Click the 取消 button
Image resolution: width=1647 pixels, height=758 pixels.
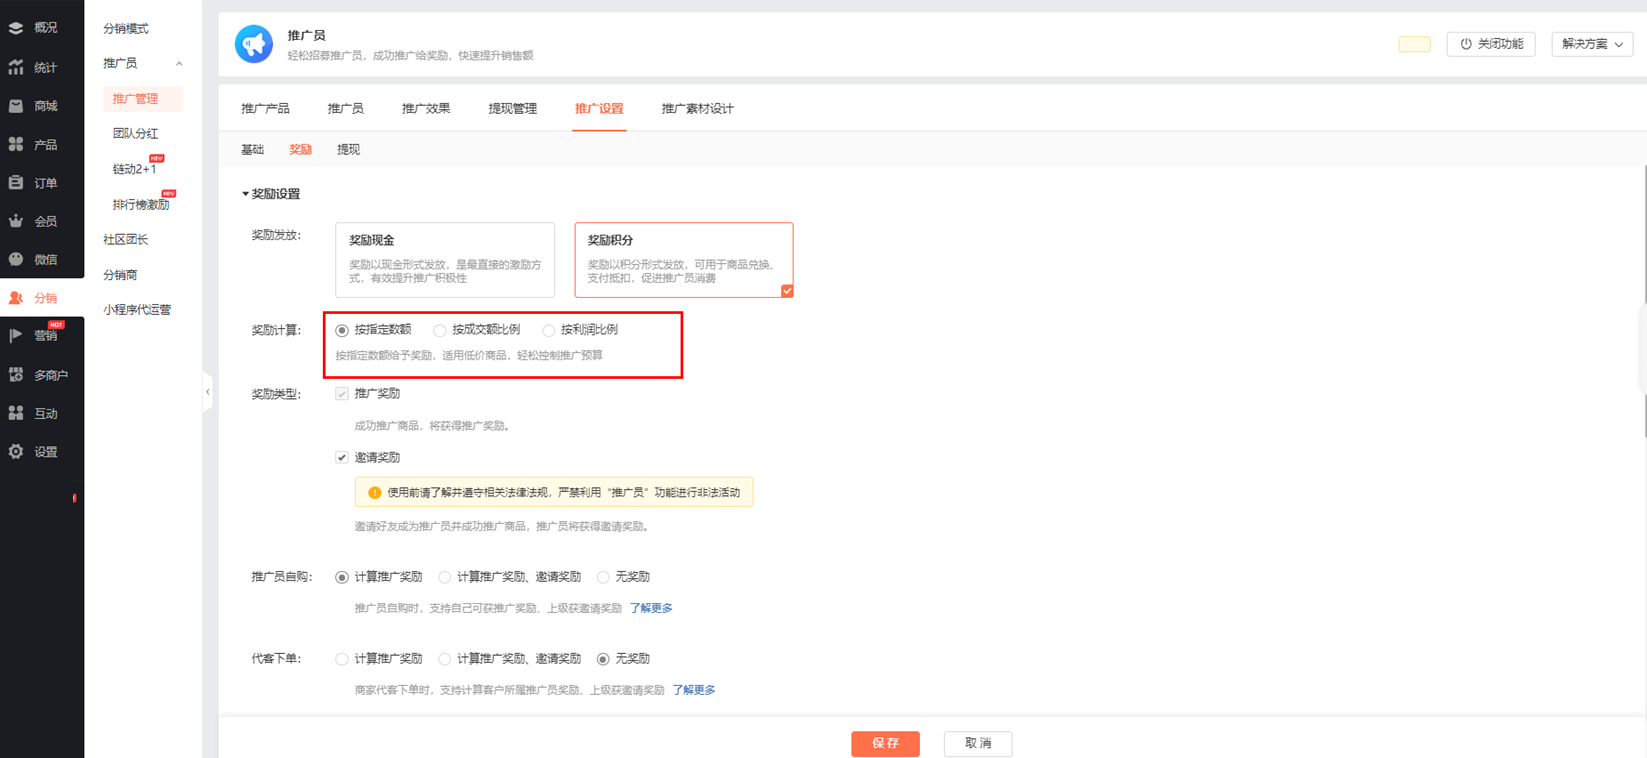(978, 743)
